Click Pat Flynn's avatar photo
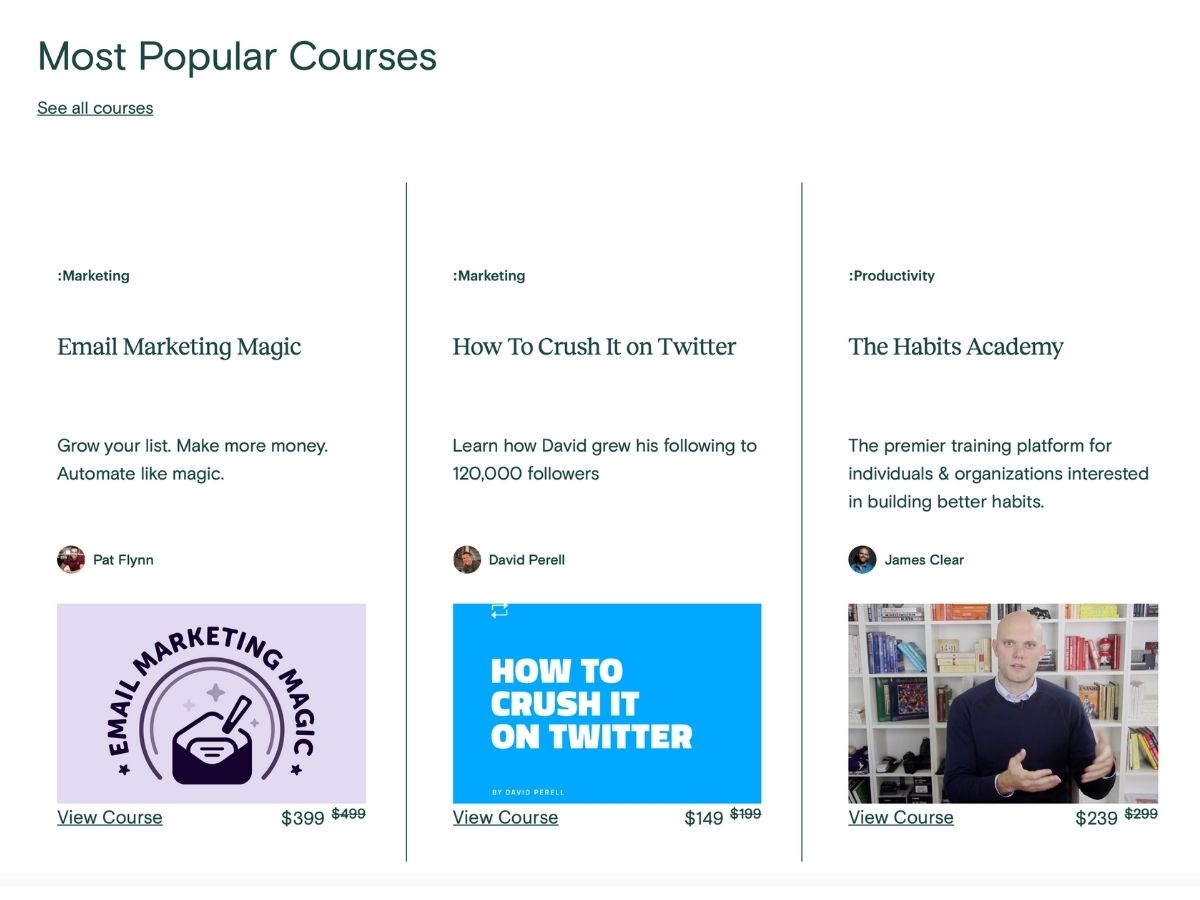Viewport: 1200px width, 900px height. coord(71,559)
